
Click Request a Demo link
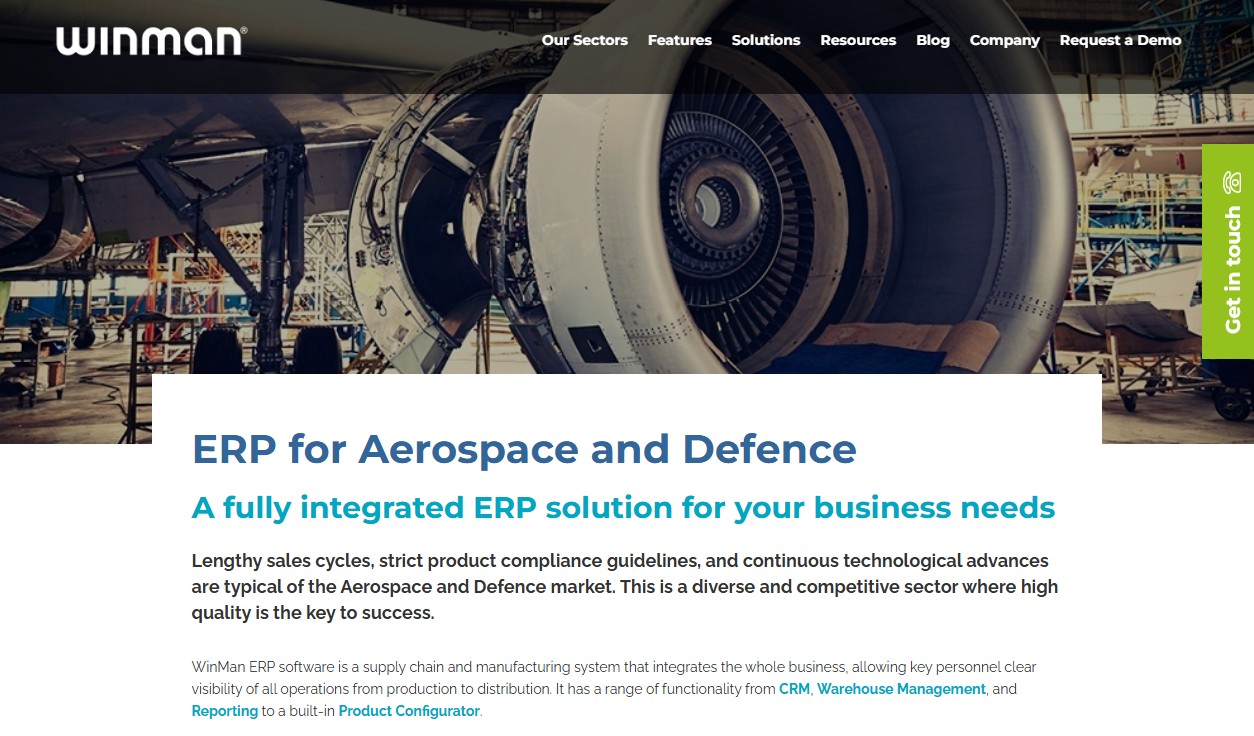(1120, 40)
